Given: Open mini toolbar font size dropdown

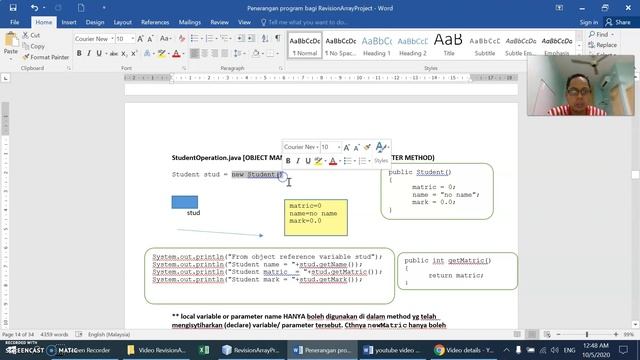Looking at the screenshot, I should point(339,147).
